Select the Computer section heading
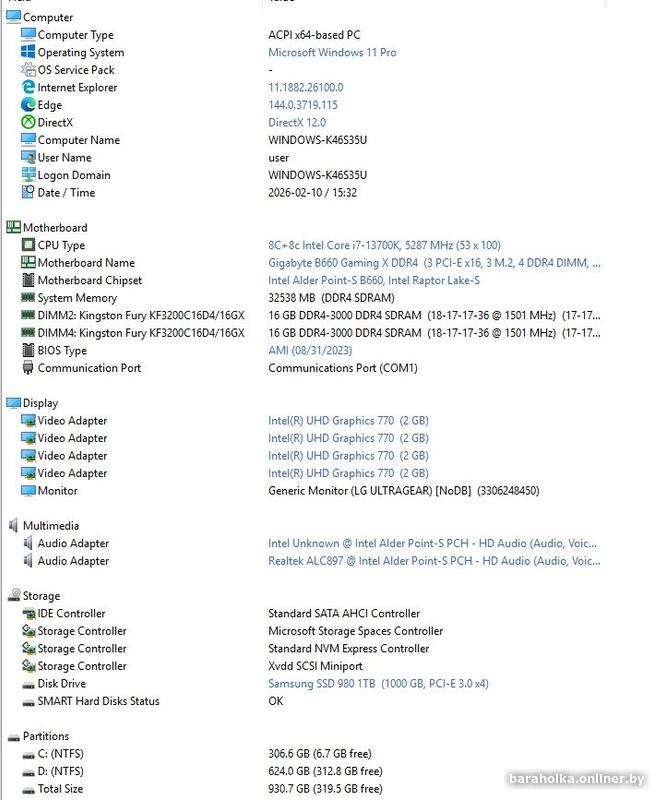The height and width of the screenshot is (800, 665). 48,17
